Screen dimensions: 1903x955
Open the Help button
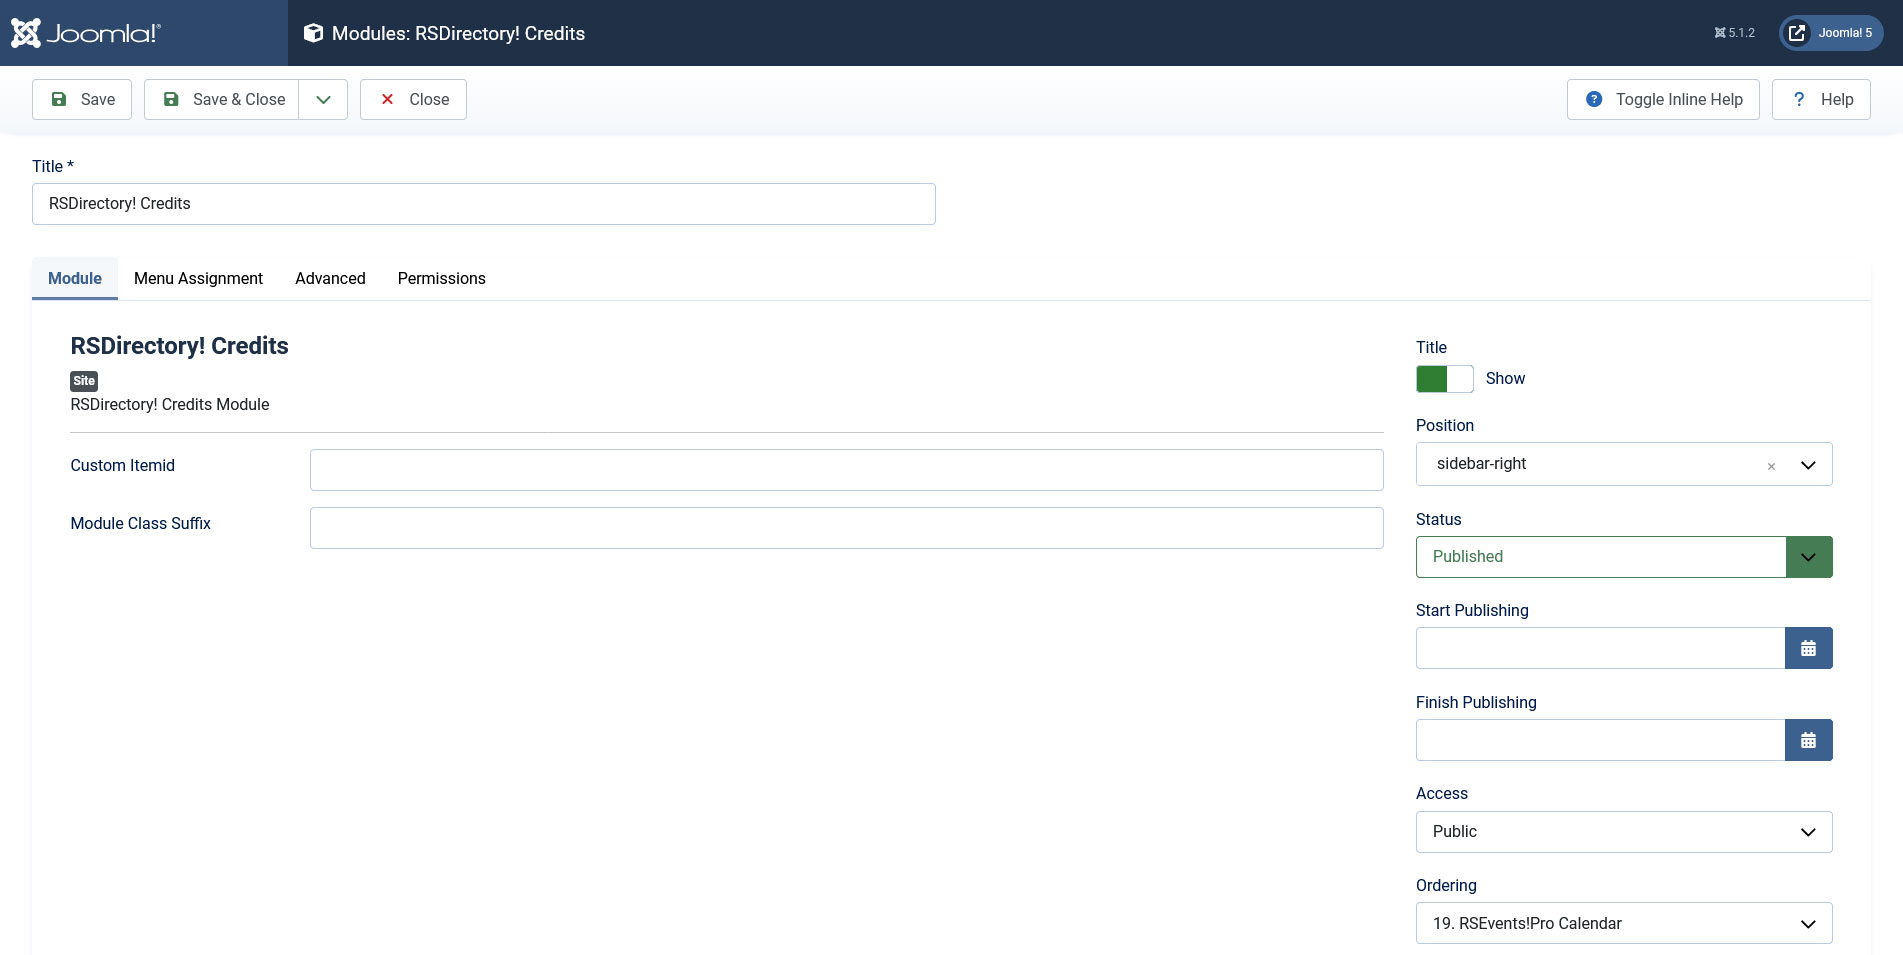pyautogui.click(x=1821, y=99)
